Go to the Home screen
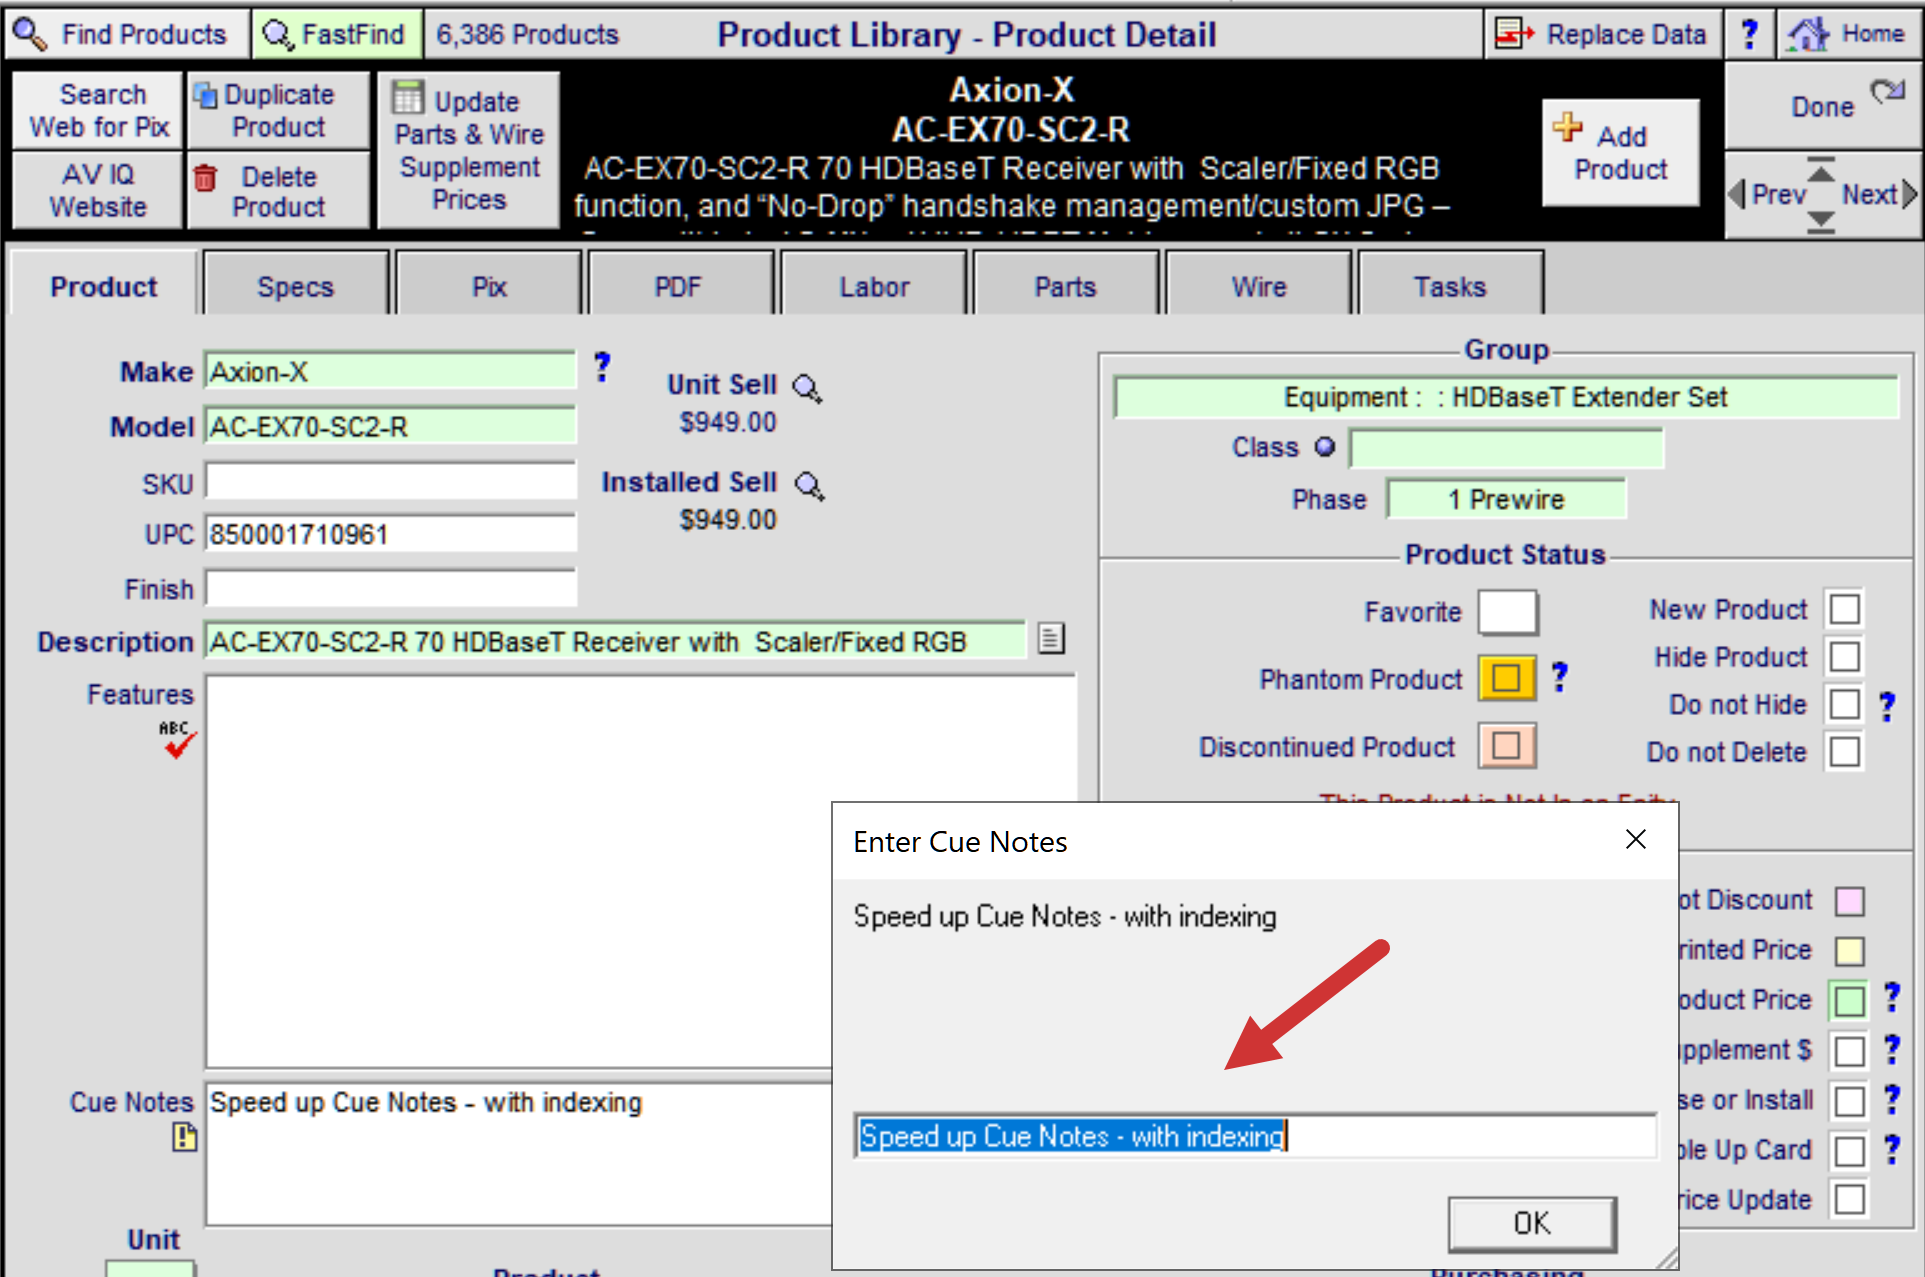1925x1277 pixels. (1849, 34)
